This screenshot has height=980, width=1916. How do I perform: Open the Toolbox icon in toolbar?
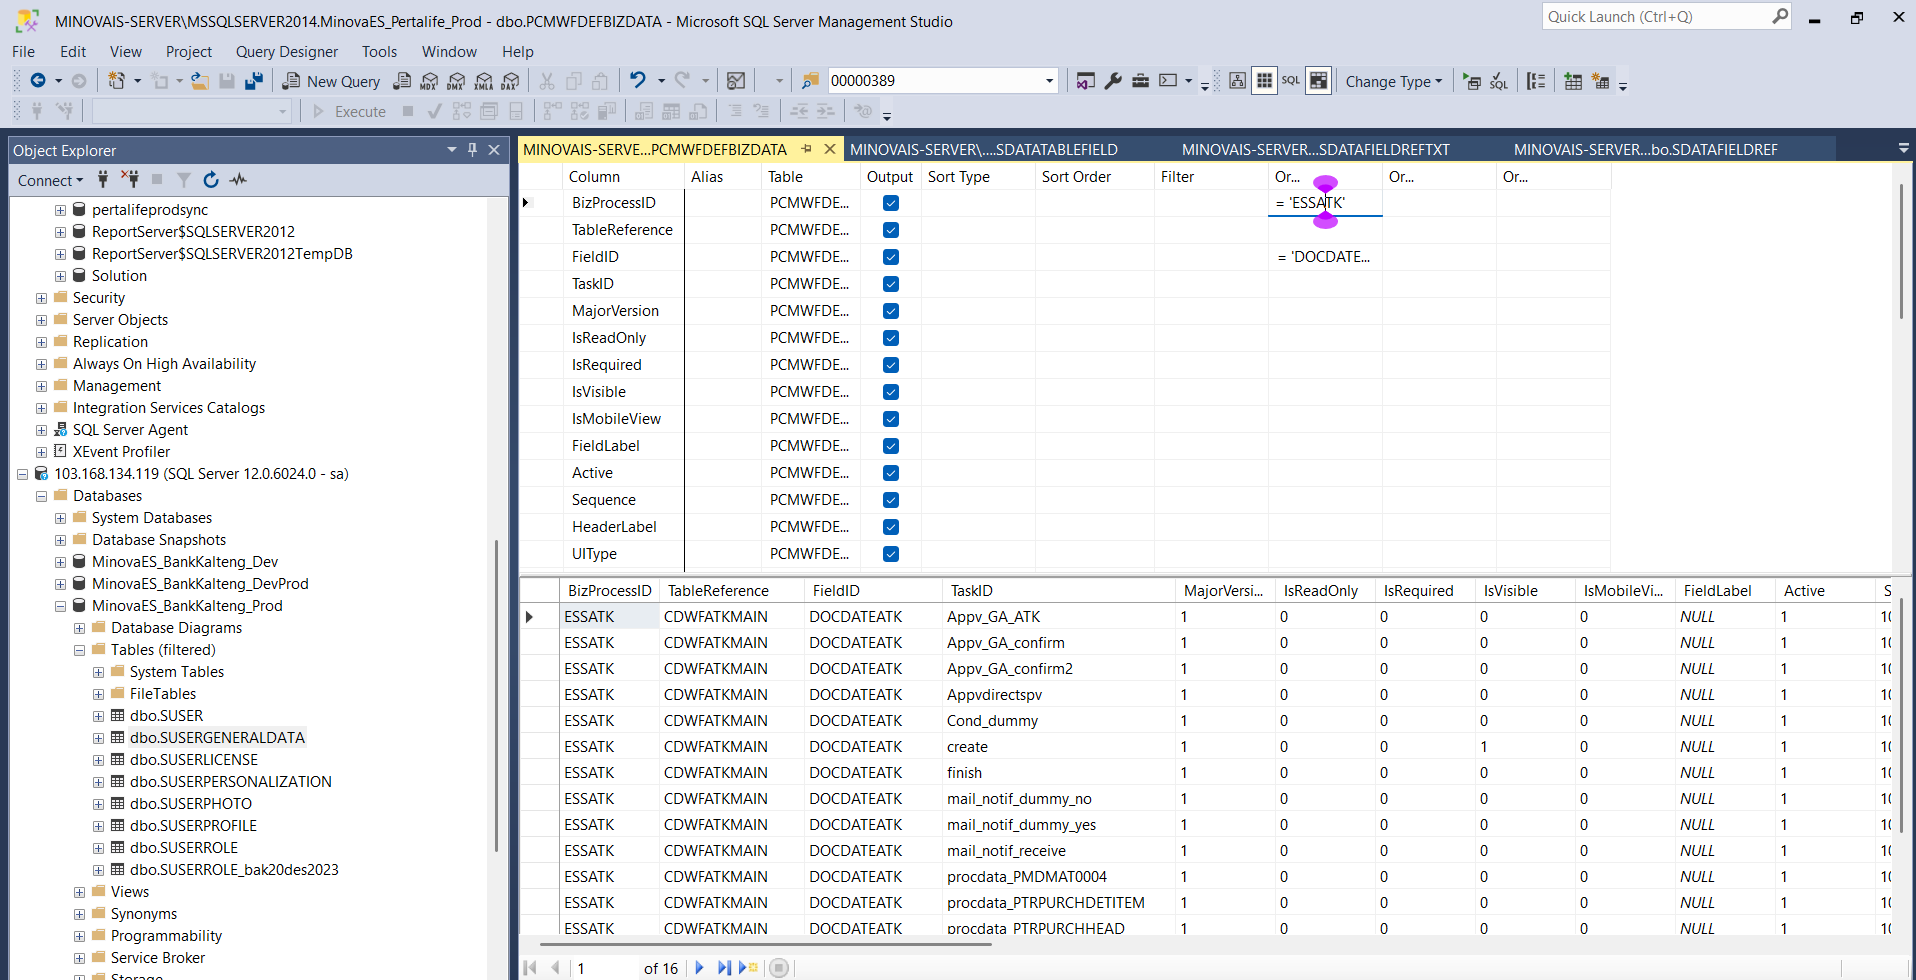[x=1140, y=81]
